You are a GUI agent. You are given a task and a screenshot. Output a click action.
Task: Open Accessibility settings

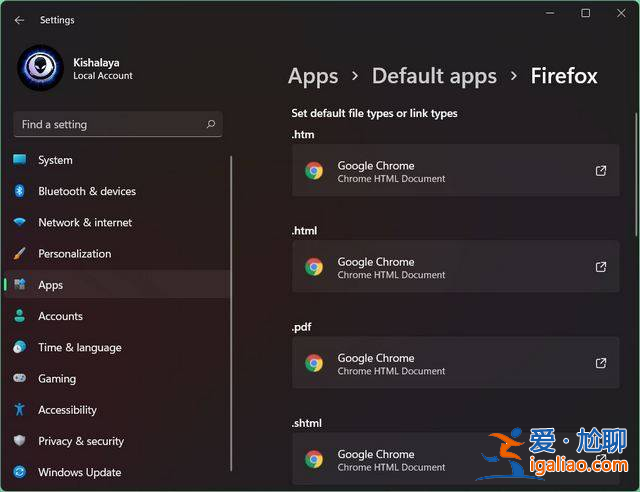tap(118, 410)
